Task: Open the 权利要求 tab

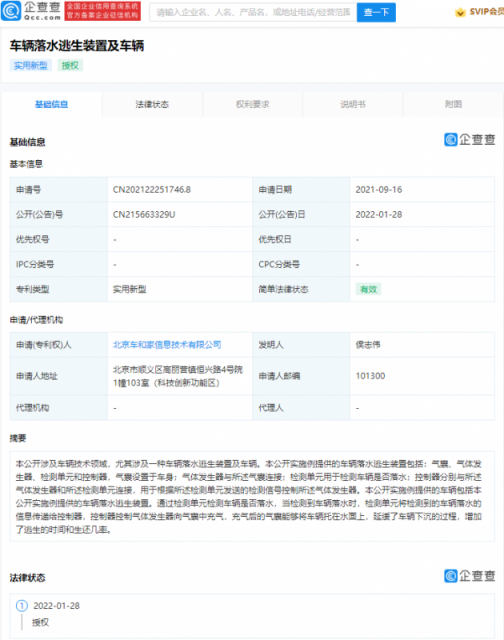Action: 253,104
